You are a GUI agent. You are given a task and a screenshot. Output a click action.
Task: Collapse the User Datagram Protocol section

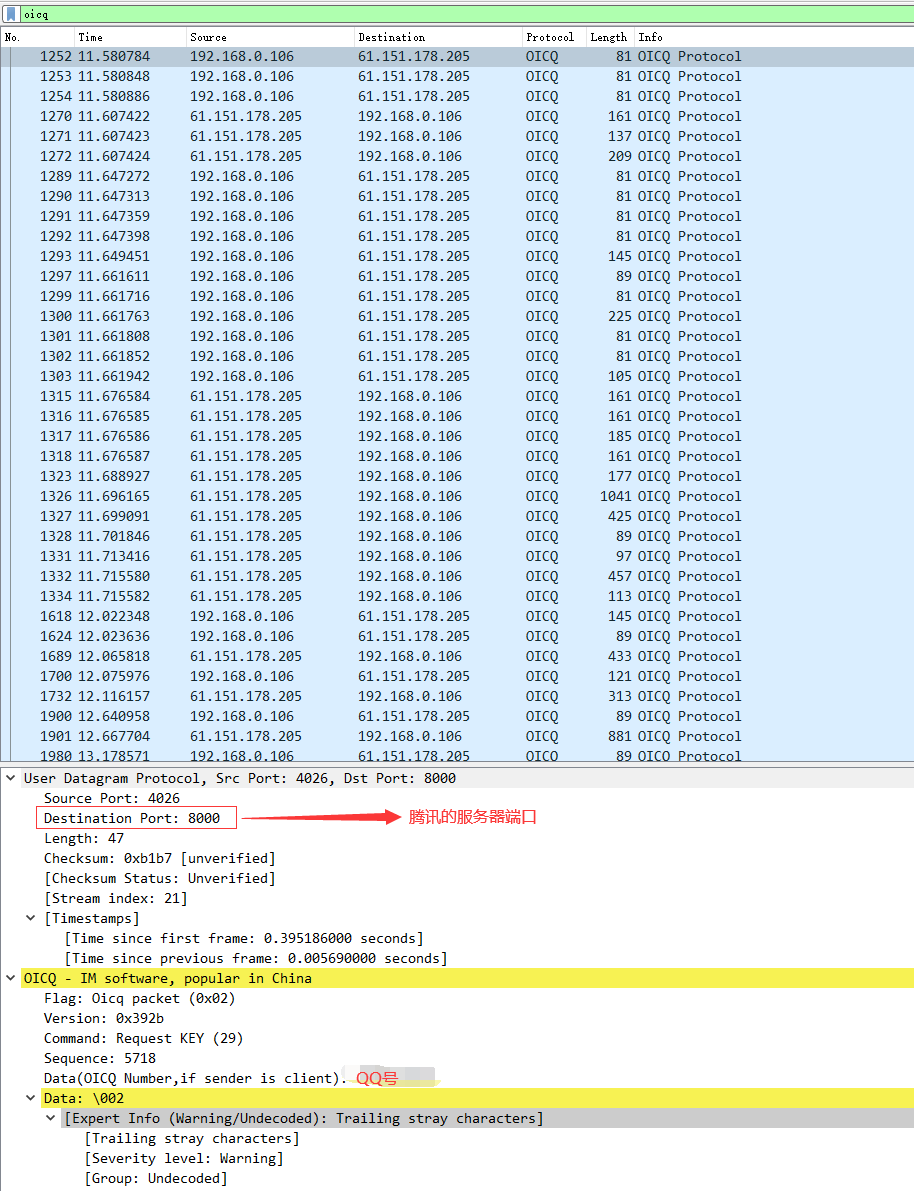[11, 778]
